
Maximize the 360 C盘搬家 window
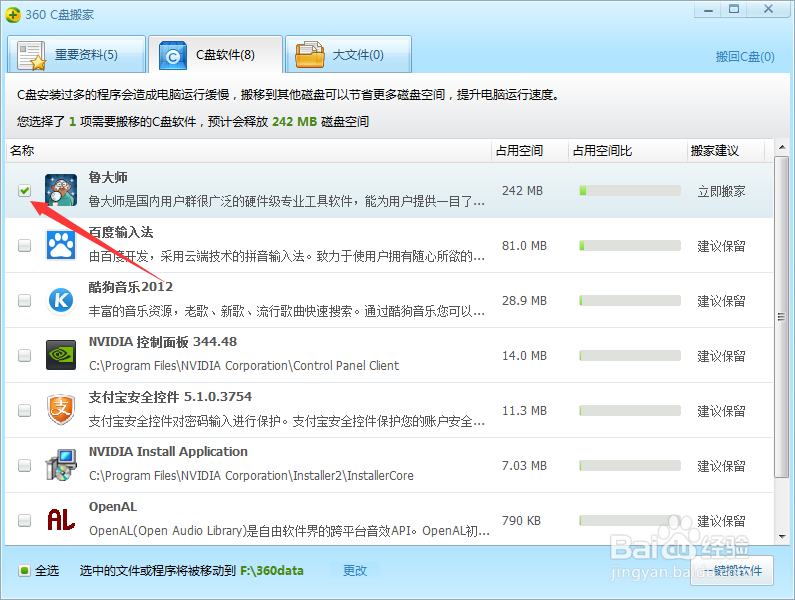(734, 9)
